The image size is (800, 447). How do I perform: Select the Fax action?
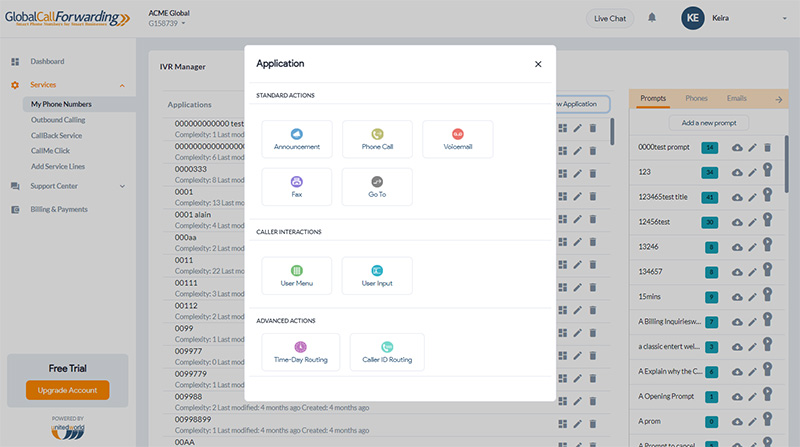click(x=296, y=187)
